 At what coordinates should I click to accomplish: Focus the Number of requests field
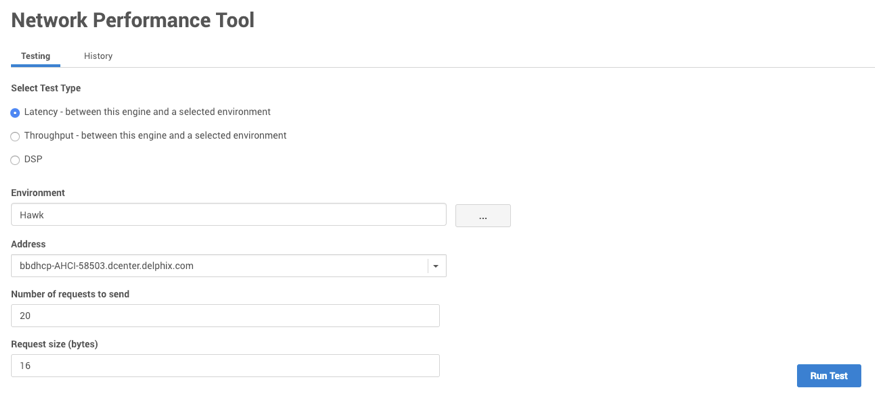point(225,316)
